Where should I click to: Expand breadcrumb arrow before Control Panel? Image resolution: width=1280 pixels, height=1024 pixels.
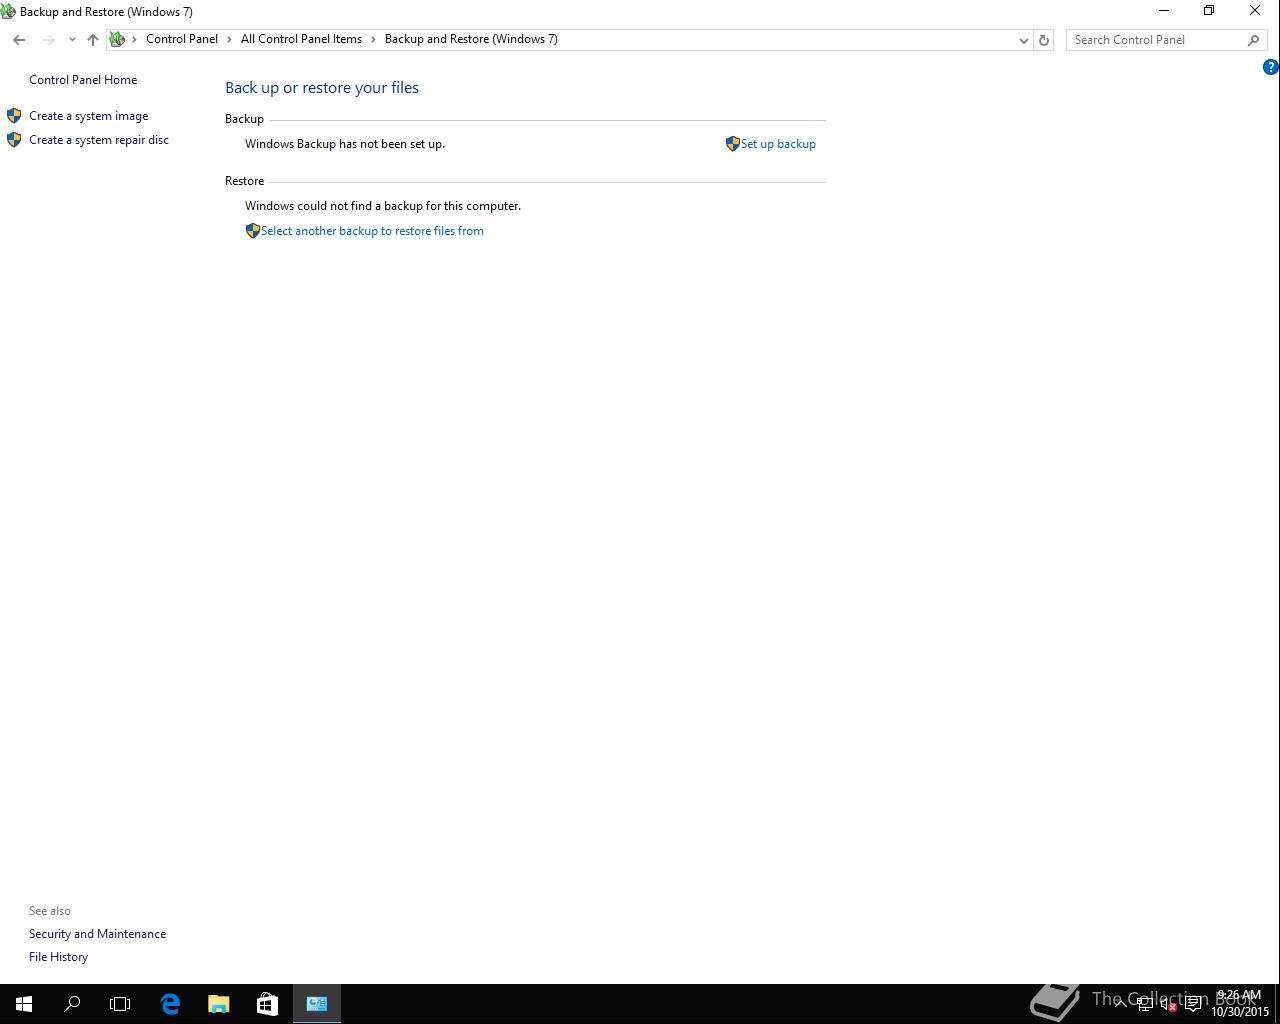tap(134, 40)
